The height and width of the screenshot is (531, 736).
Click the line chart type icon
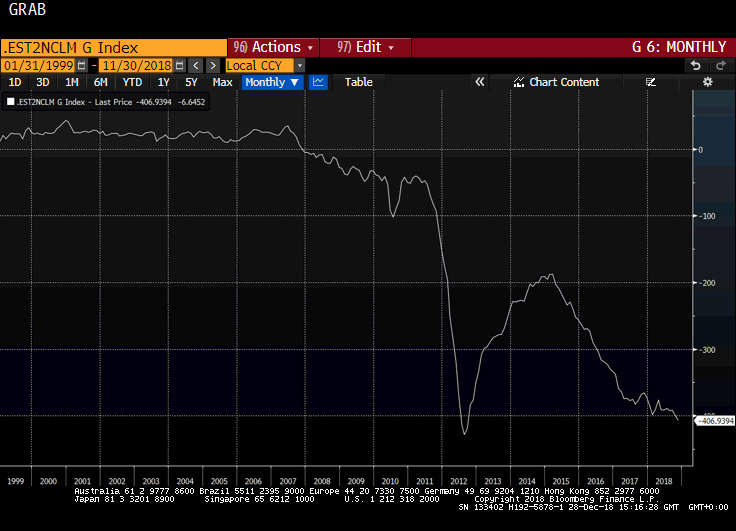click(318, 82)
